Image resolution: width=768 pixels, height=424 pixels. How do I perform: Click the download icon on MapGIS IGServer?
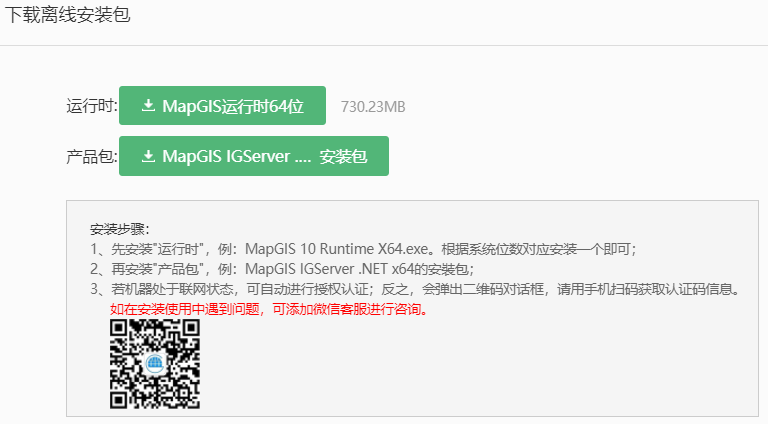(148, 156)
